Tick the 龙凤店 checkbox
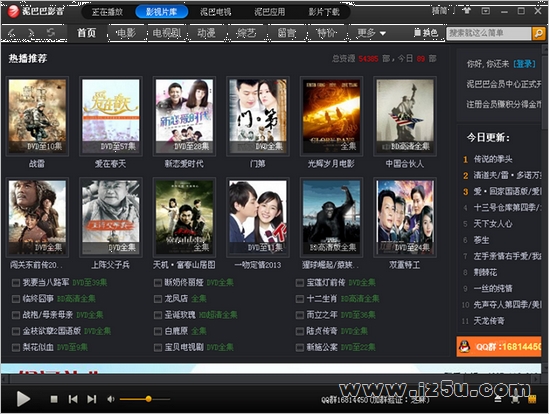The height and width of the screenshot is (414, 549). [158, 299]
